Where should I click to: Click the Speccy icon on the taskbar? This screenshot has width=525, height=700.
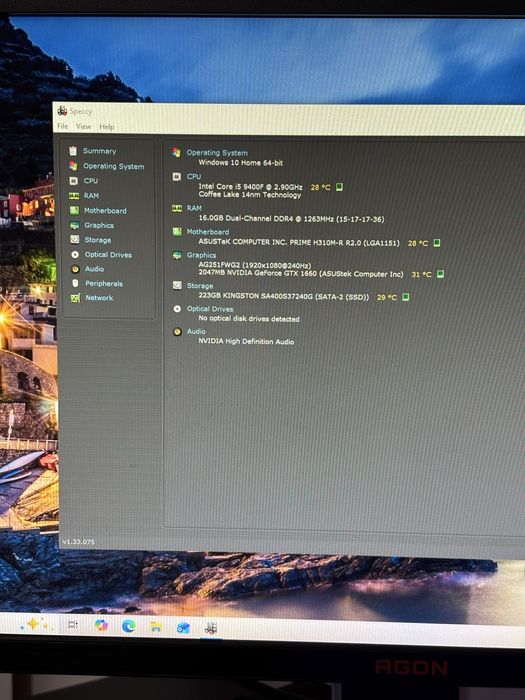211,628
